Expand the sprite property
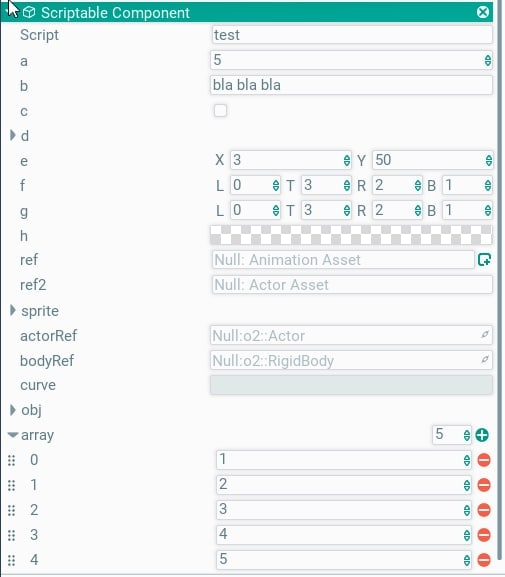505x577 pixels. tap(13, 310)
